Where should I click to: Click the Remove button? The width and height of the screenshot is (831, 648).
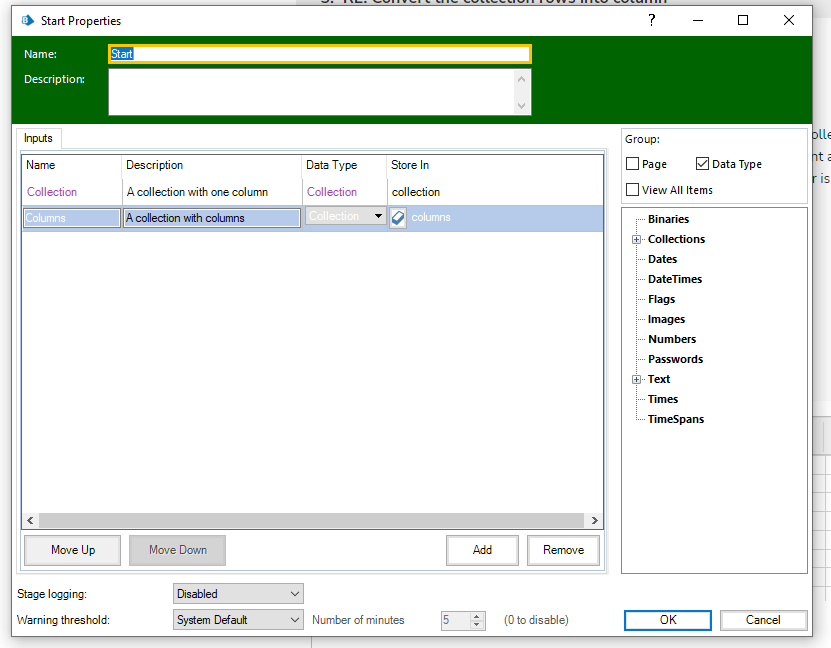pos(563,550)
